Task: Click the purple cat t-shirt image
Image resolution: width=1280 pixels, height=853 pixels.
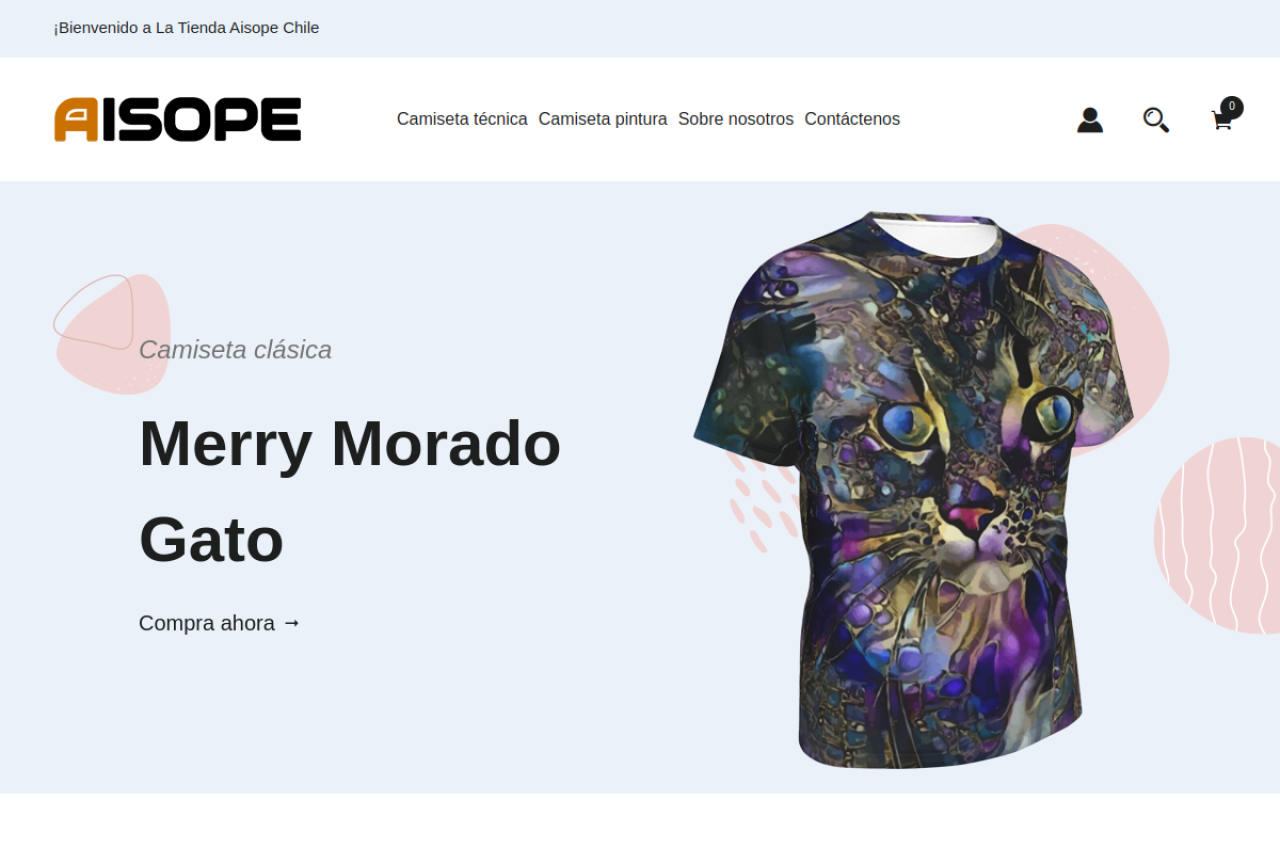Action: [x=913, y=490]
